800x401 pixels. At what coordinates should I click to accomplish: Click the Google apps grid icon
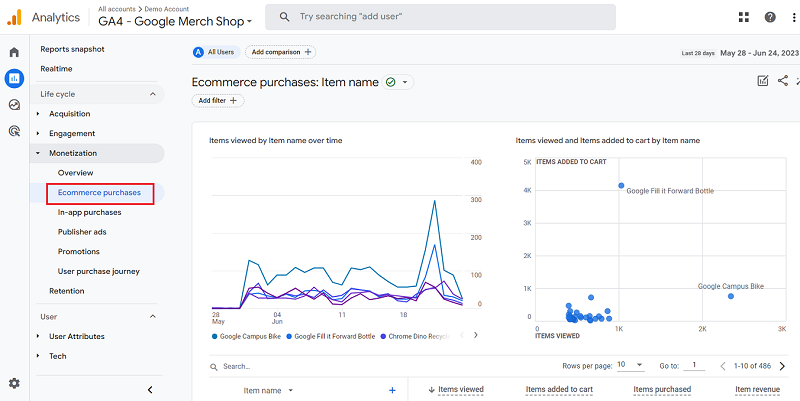(x=744, y=17)
